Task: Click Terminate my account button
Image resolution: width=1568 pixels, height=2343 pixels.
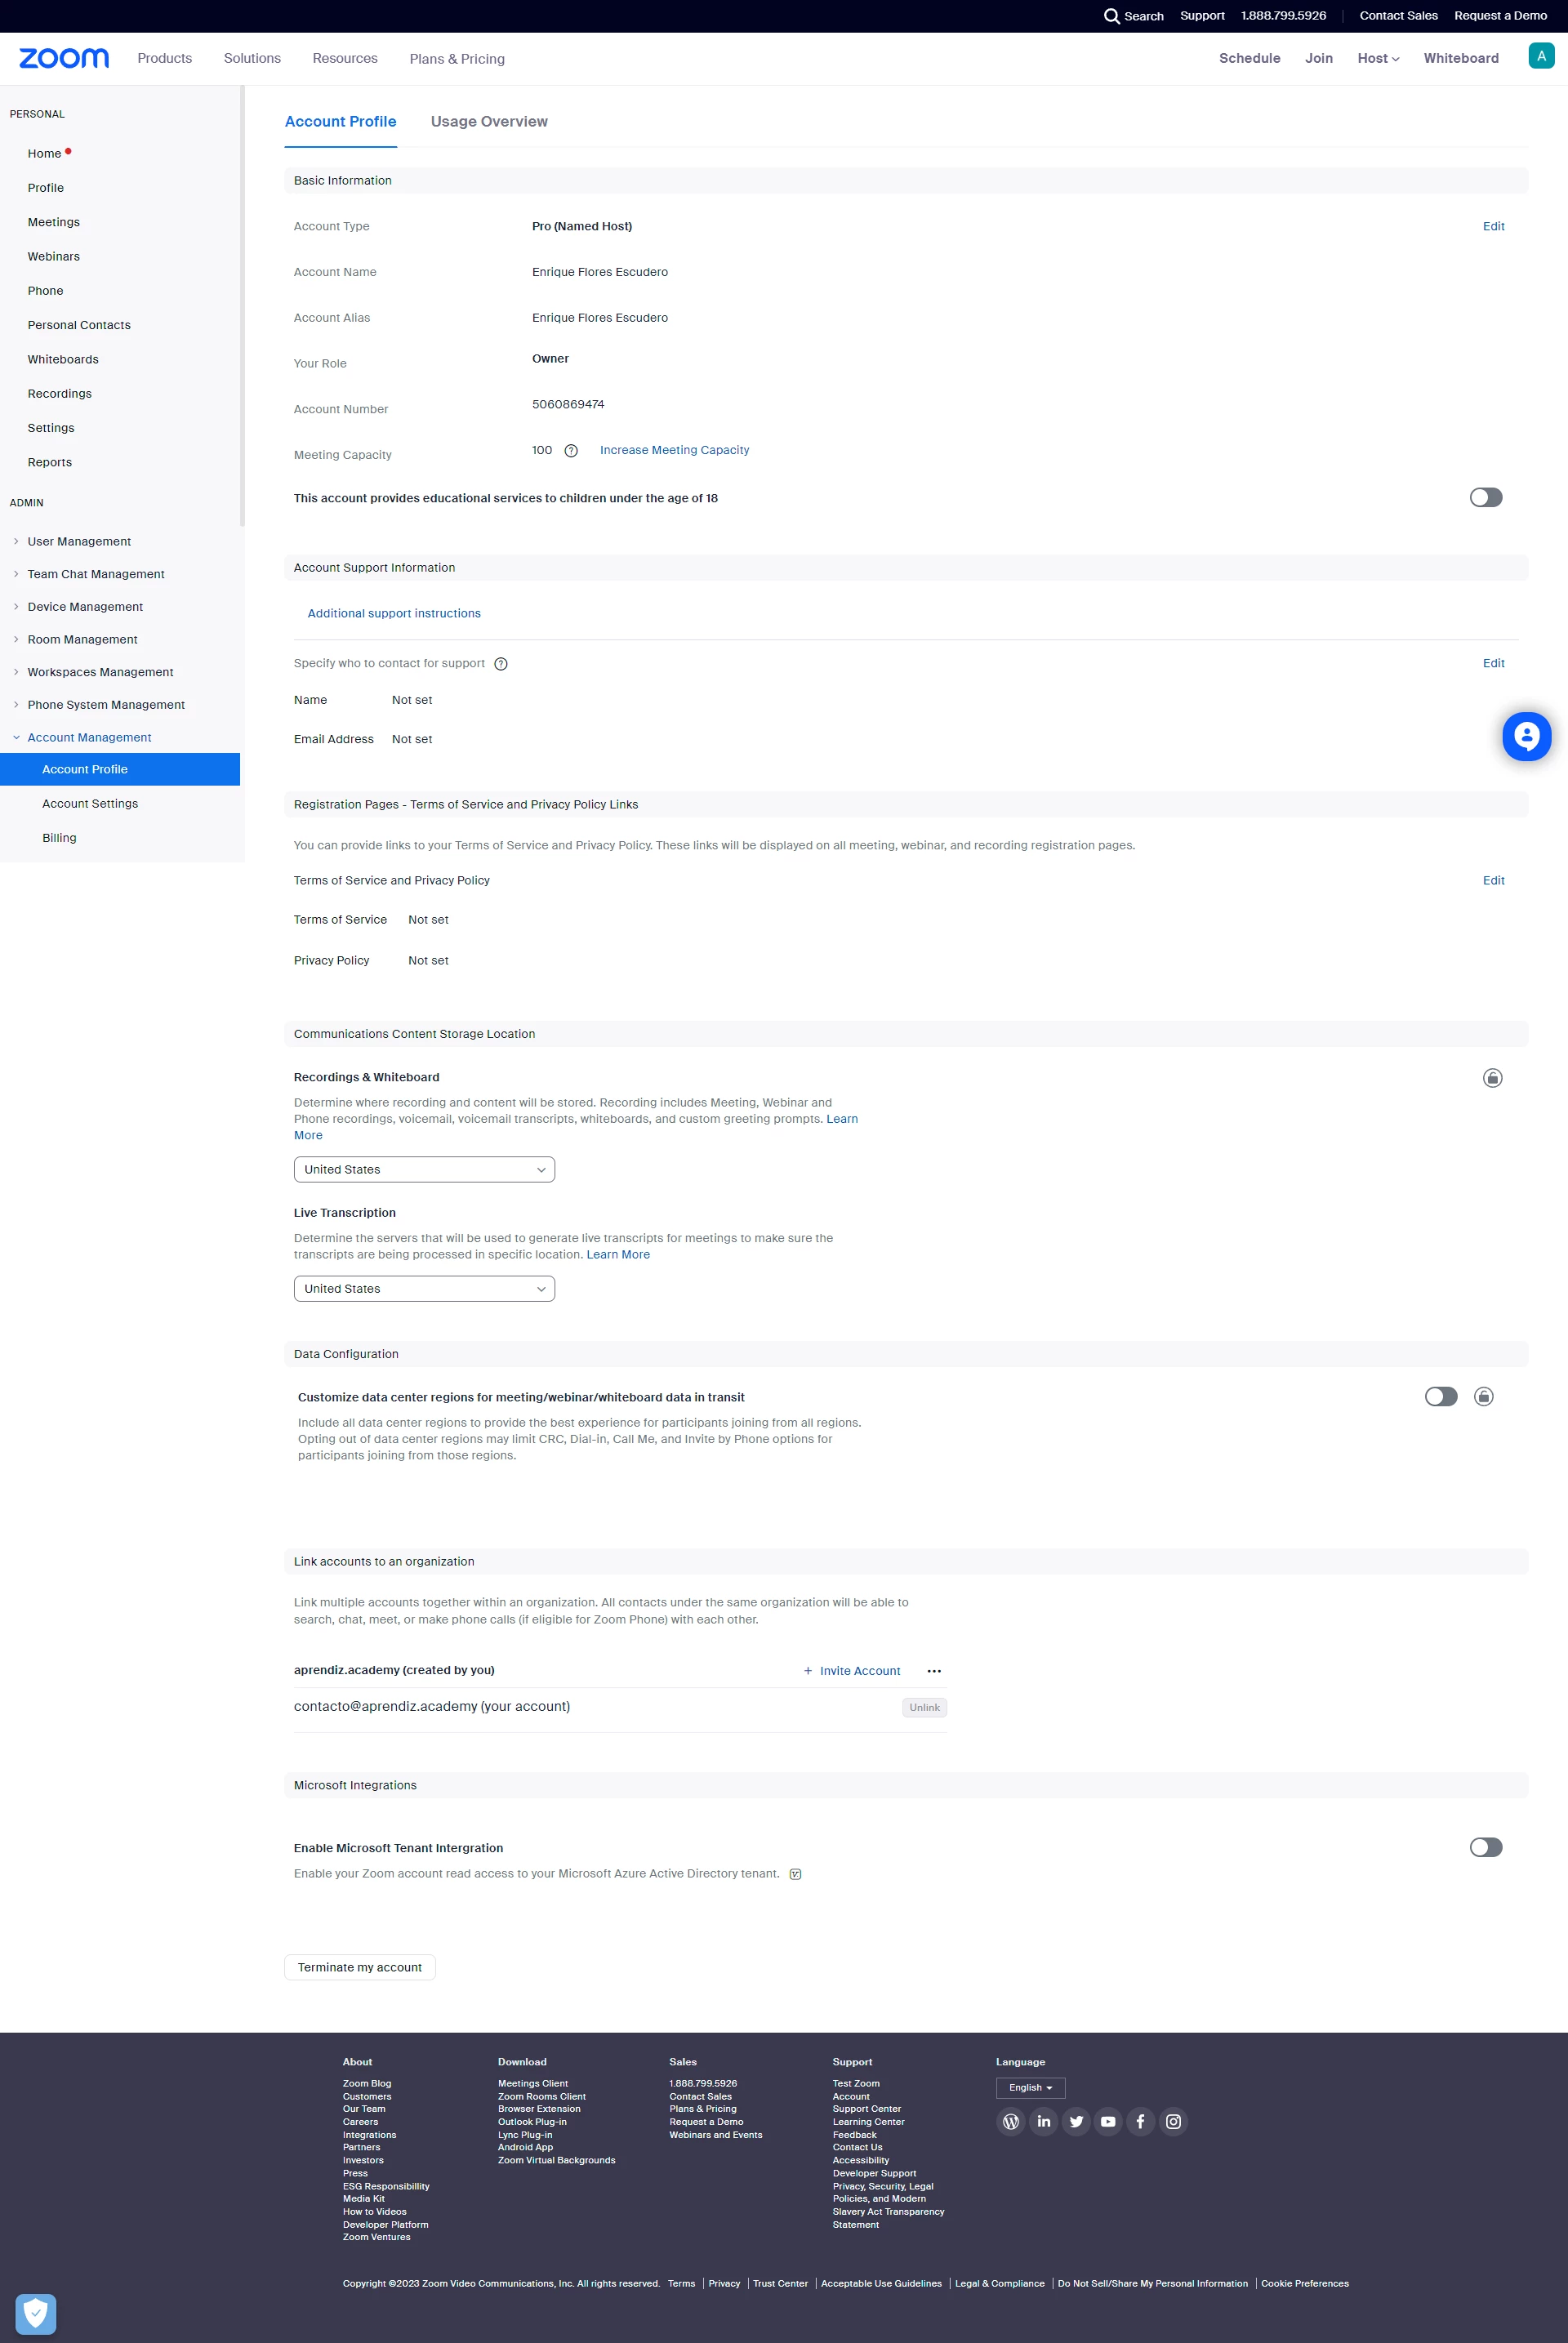Action: (359, 1967)
